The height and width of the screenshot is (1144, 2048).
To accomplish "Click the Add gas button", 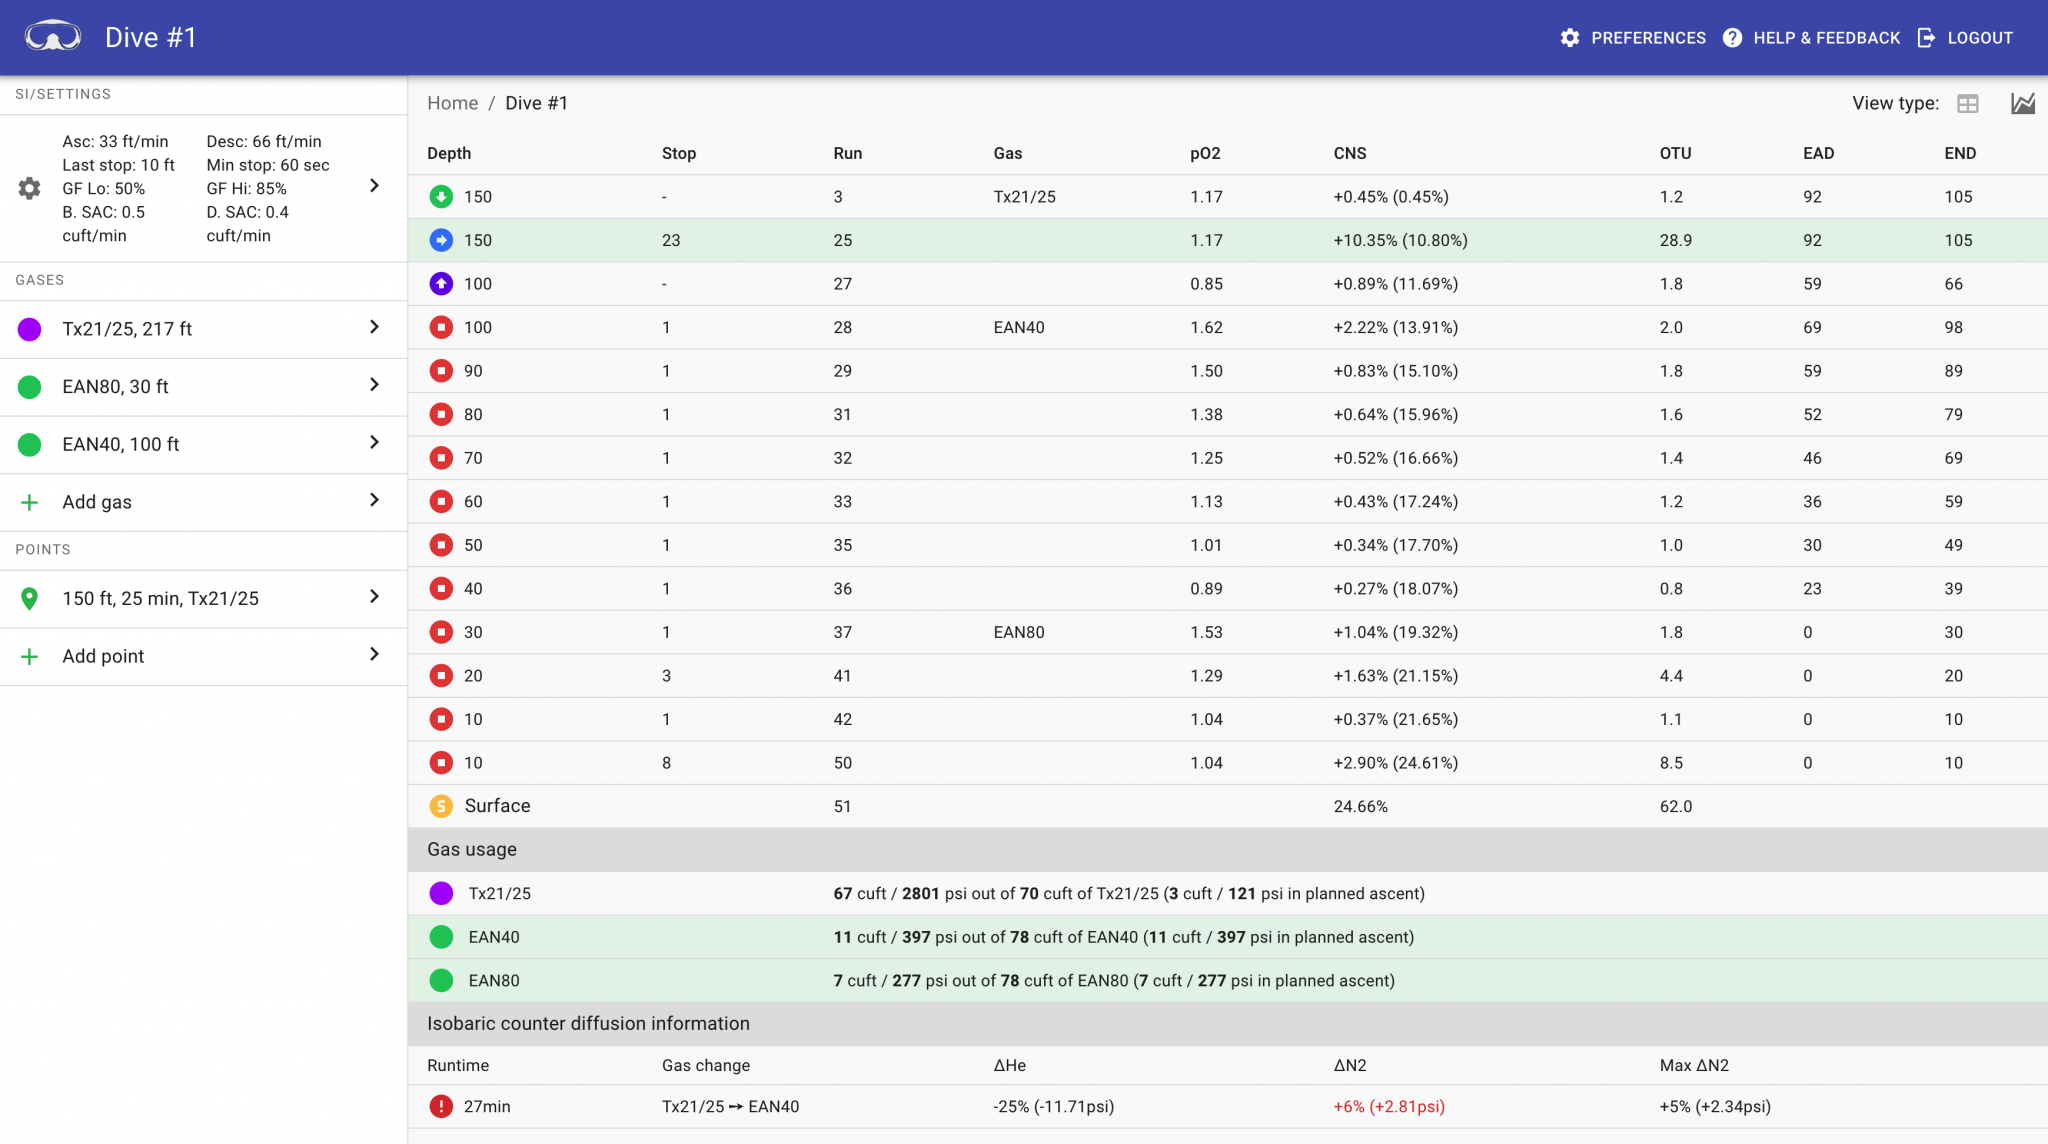I will pos(97,501).
